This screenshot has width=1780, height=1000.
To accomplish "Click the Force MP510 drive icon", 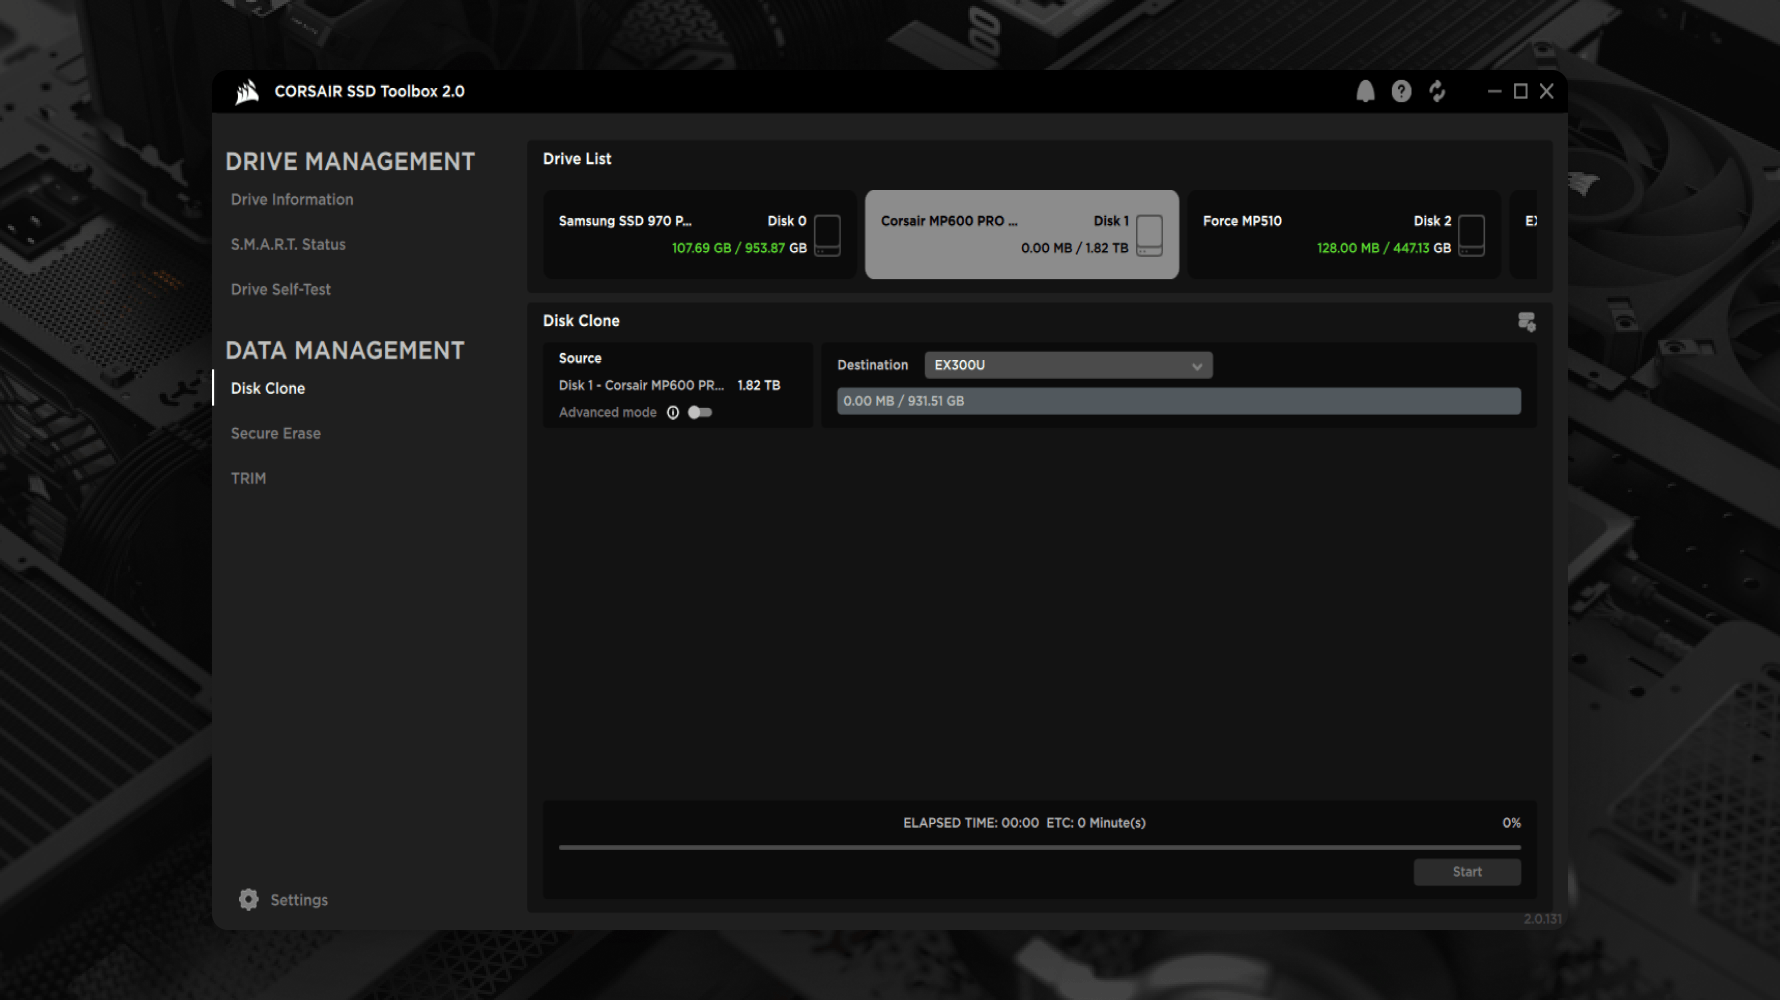I will 1471,235.
